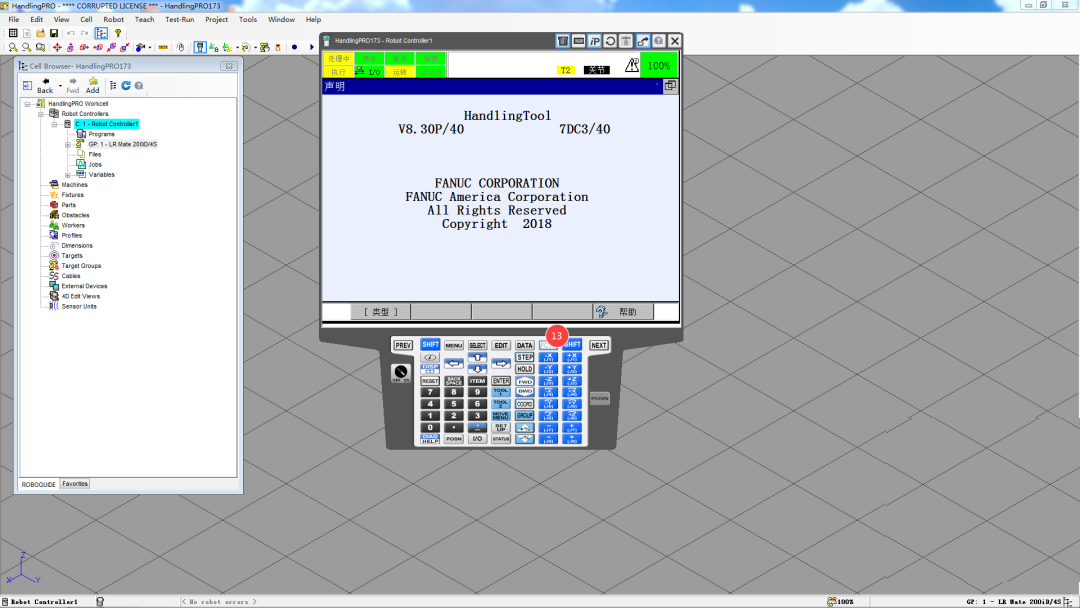Image resolution: width=1080 pixels, height=608 pixels.
Task: Click the Zoom In magnifier icon
Action: coord(13,48)
